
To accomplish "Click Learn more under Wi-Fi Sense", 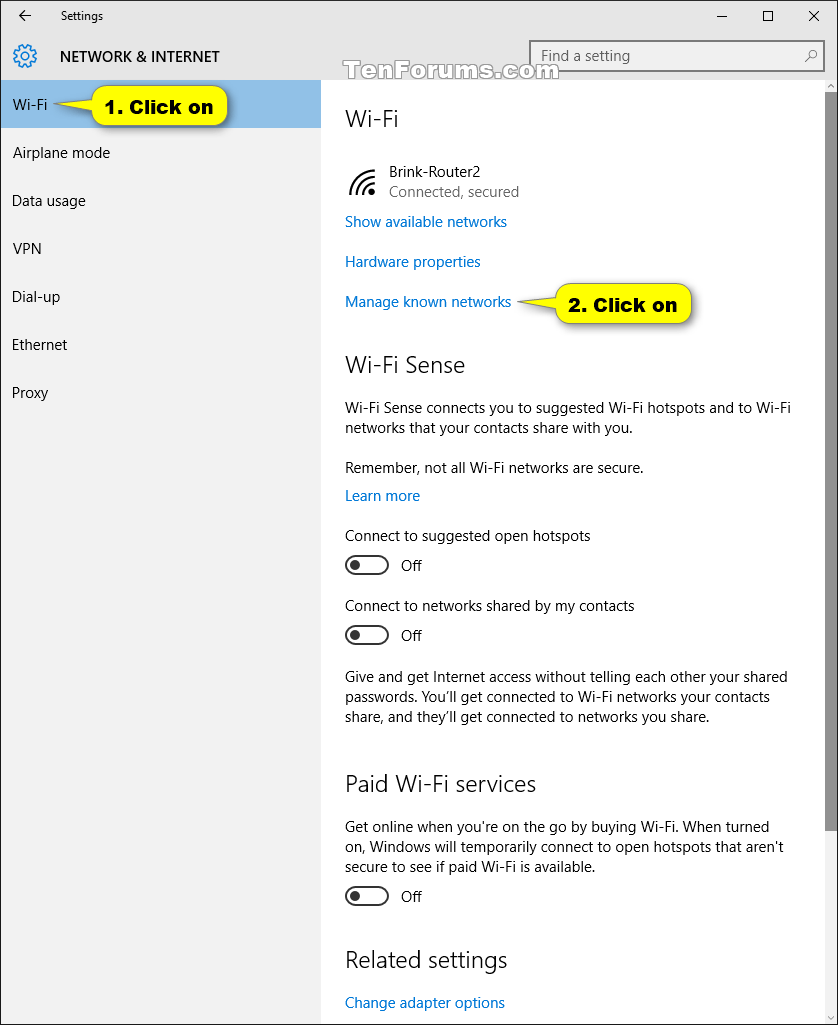I will pyautogui.click(x=382, y=495).
